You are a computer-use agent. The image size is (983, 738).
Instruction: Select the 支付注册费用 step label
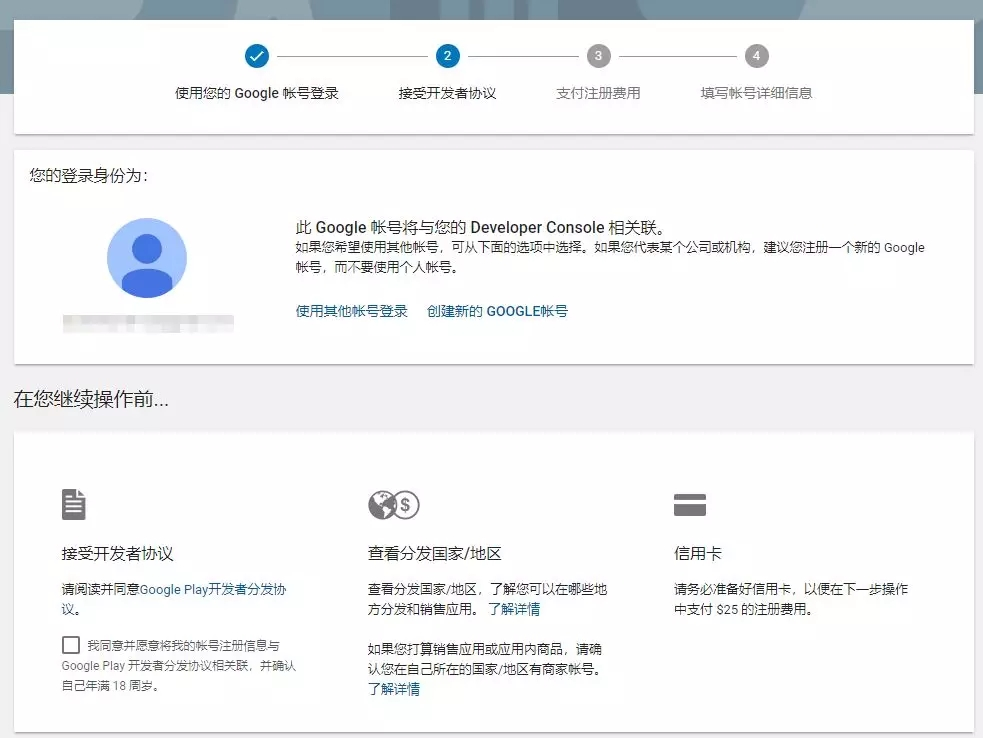click(598, 93)
